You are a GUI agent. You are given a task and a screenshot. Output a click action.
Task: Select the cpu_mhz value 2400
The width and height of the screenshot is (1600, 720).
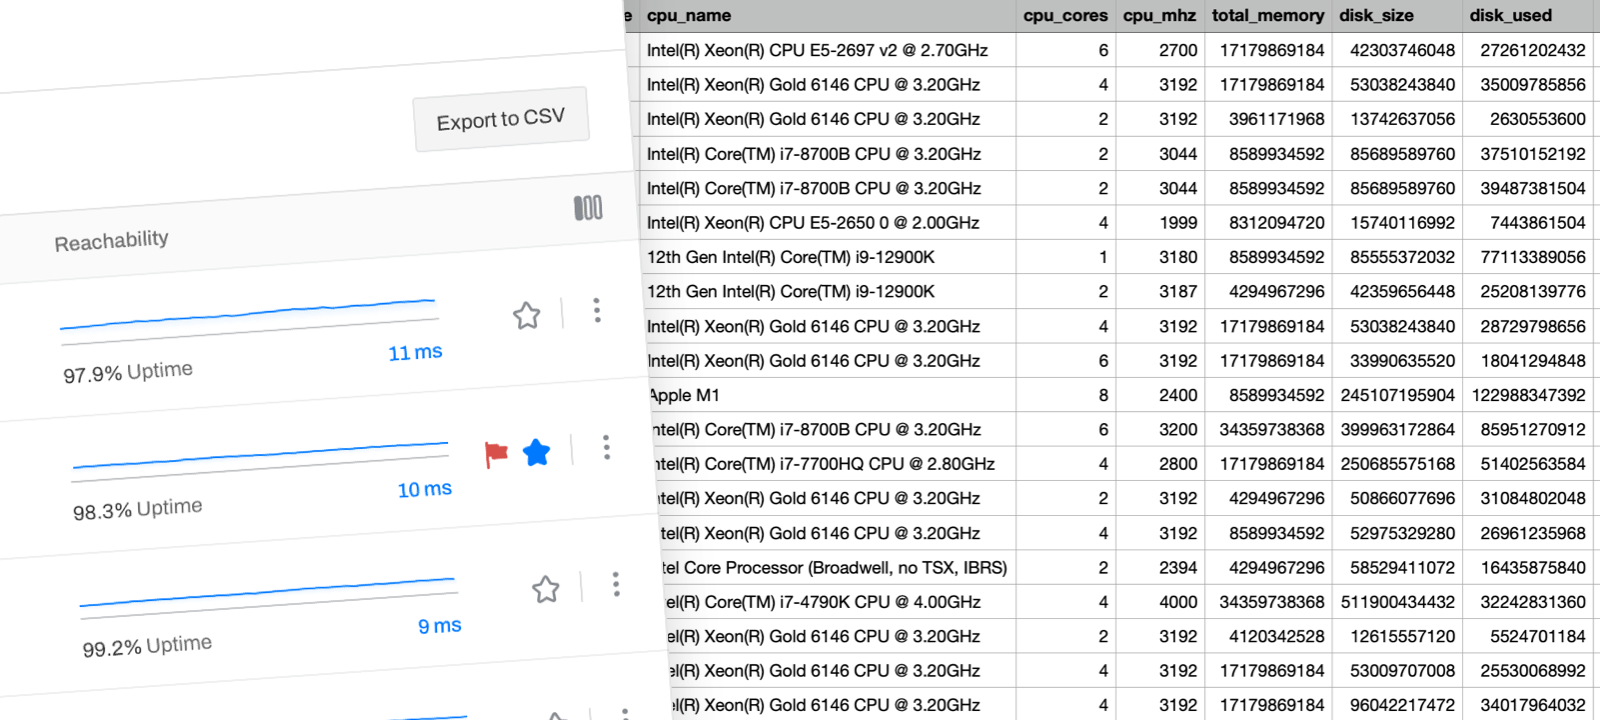pos(1178,395)
